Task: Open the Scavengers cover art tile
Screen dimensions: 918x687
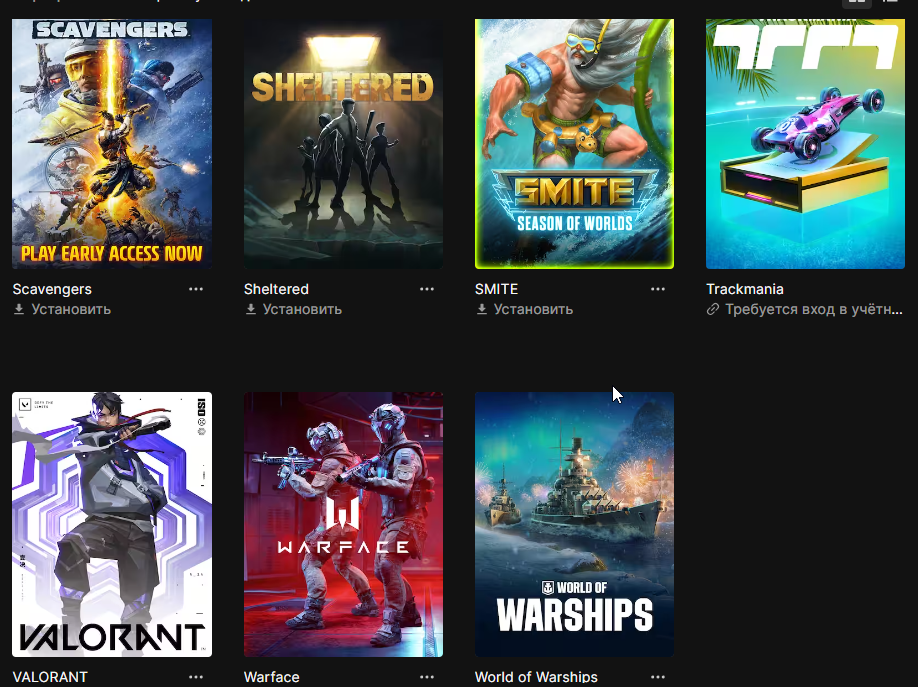Action: (112, 144)
